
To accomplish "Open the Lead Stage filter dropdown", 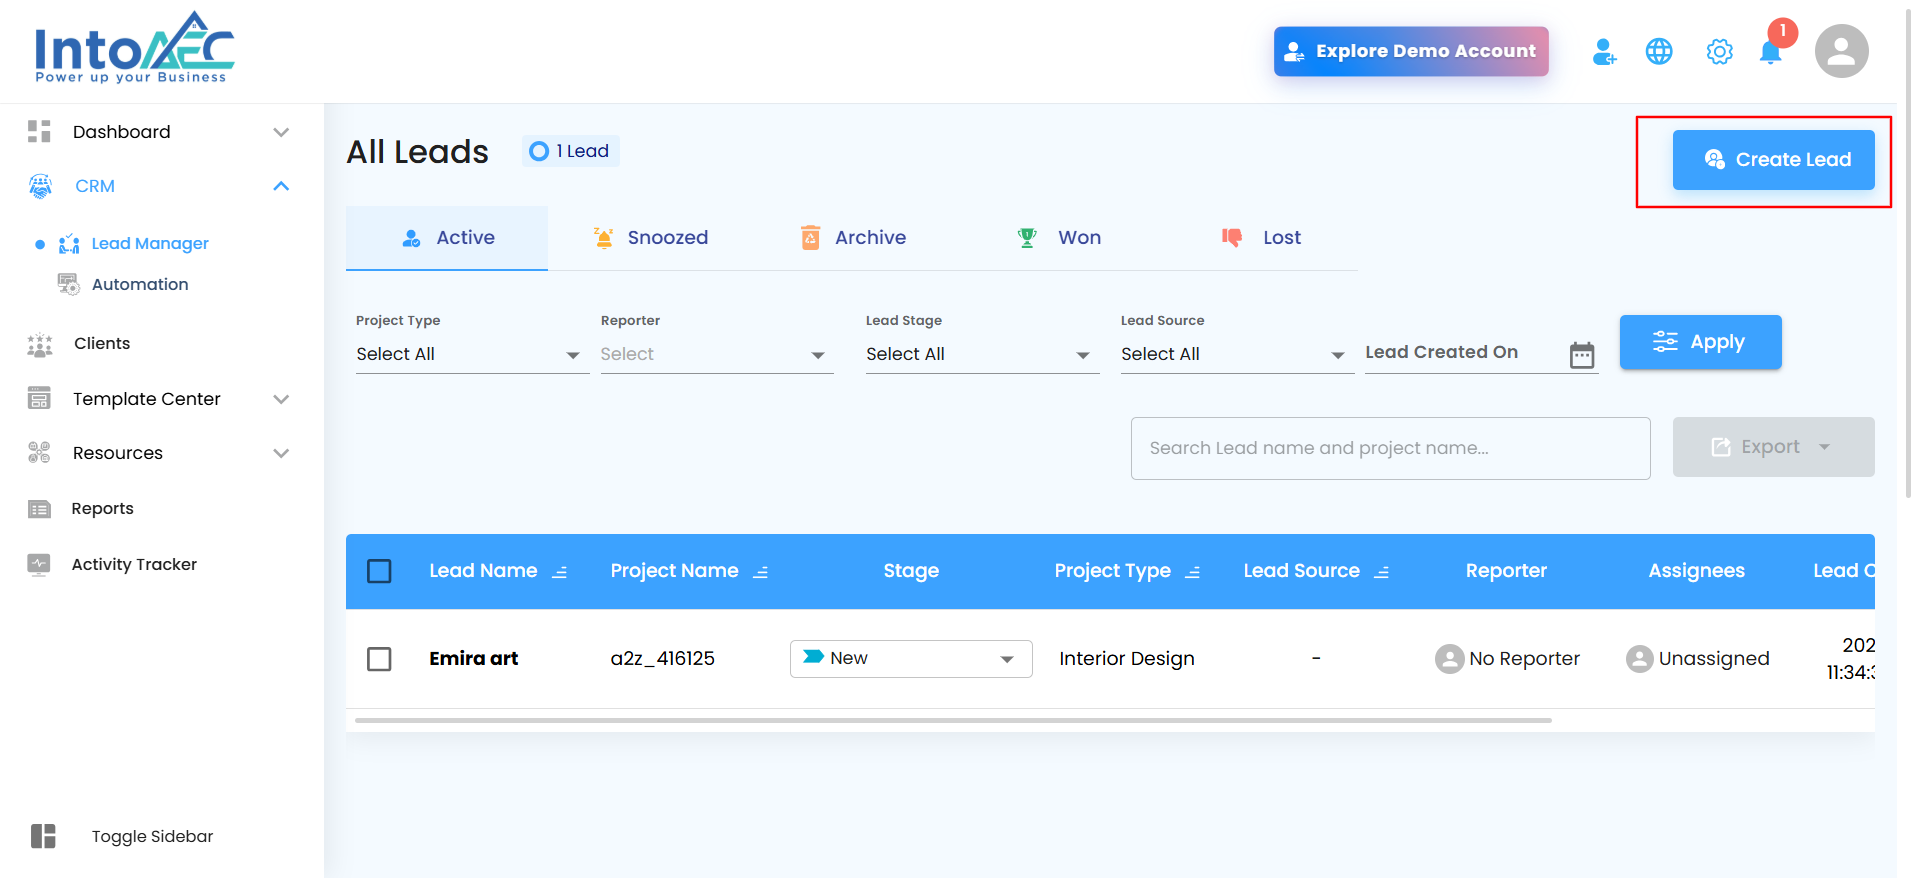I will click(978, 354).
